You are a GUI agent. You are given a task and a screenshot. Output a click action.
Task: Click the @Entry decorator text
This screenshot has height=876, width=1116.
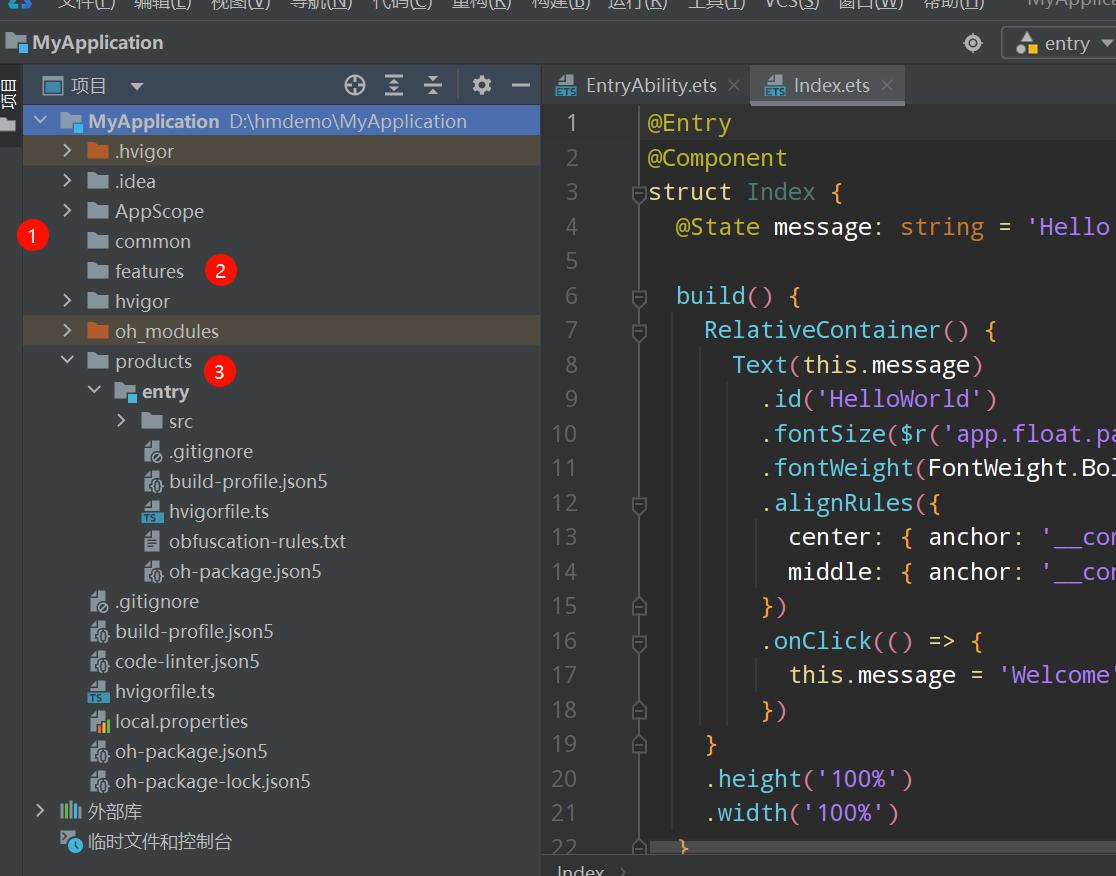click(x=689, y=124)
